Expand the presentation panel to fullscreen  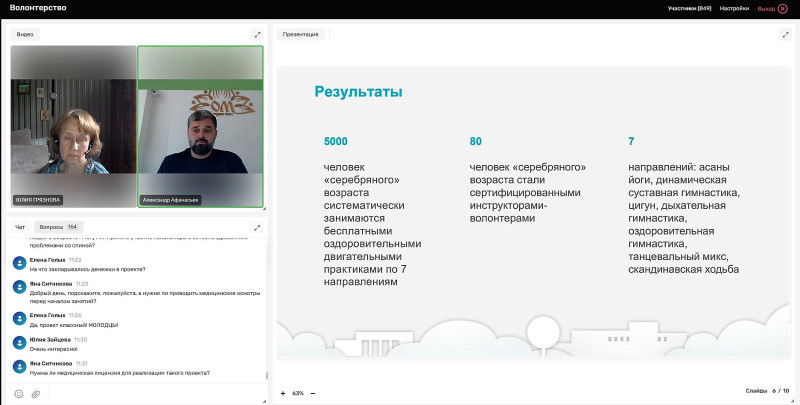(x=785, y=35)
